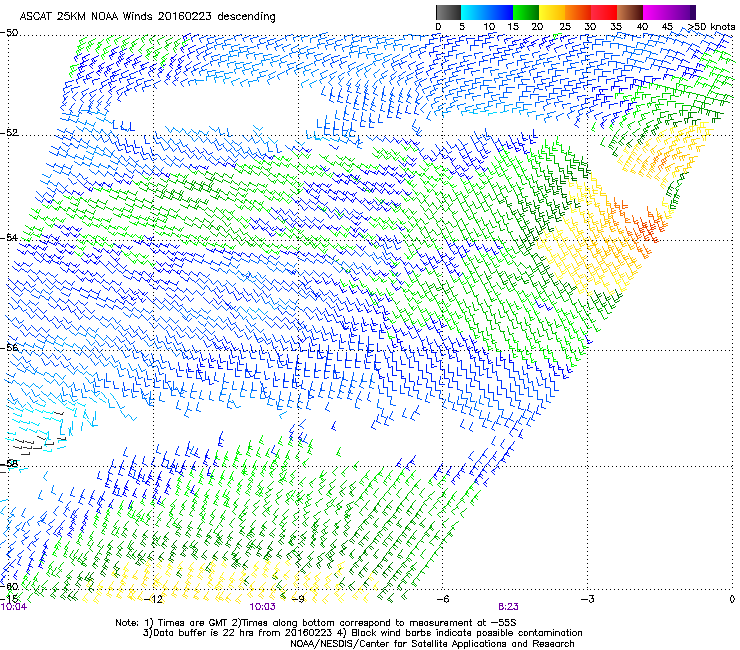This screenshot has height=650, width=740.
Task: Click the "-12" longitude axis label
Action: click(x=153, y=599)
